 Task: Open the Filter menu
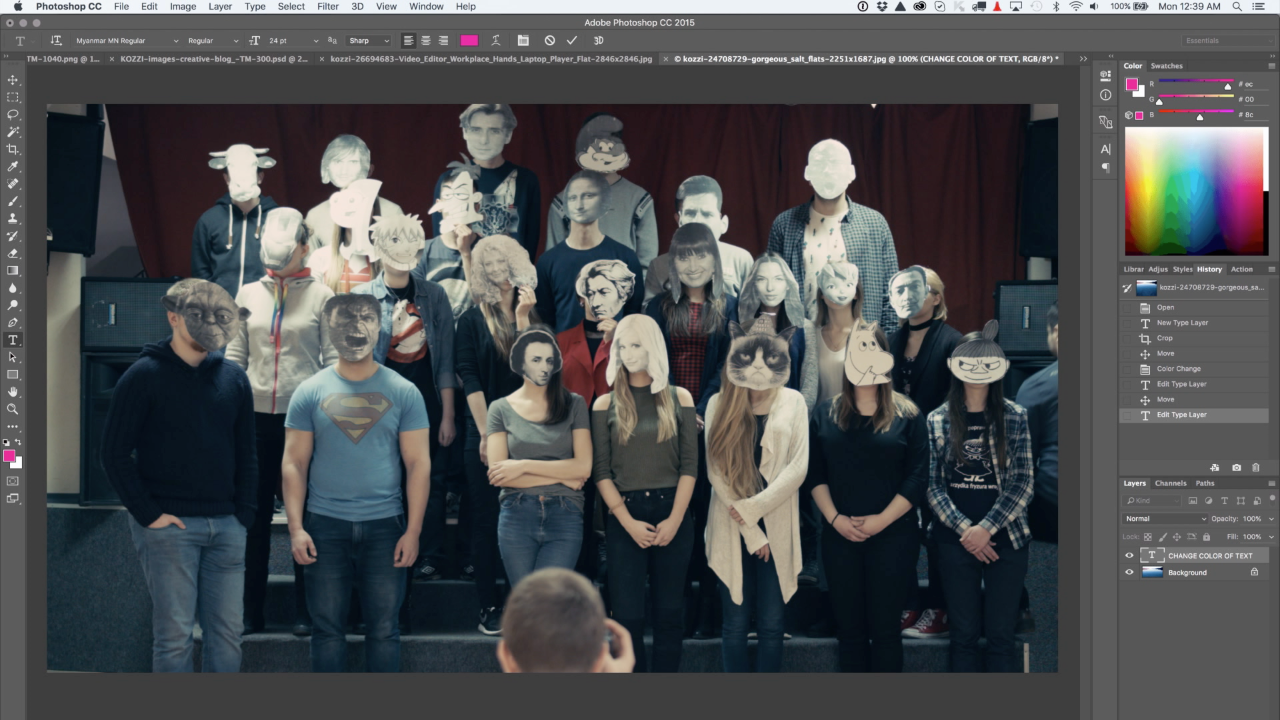point(328,6)
